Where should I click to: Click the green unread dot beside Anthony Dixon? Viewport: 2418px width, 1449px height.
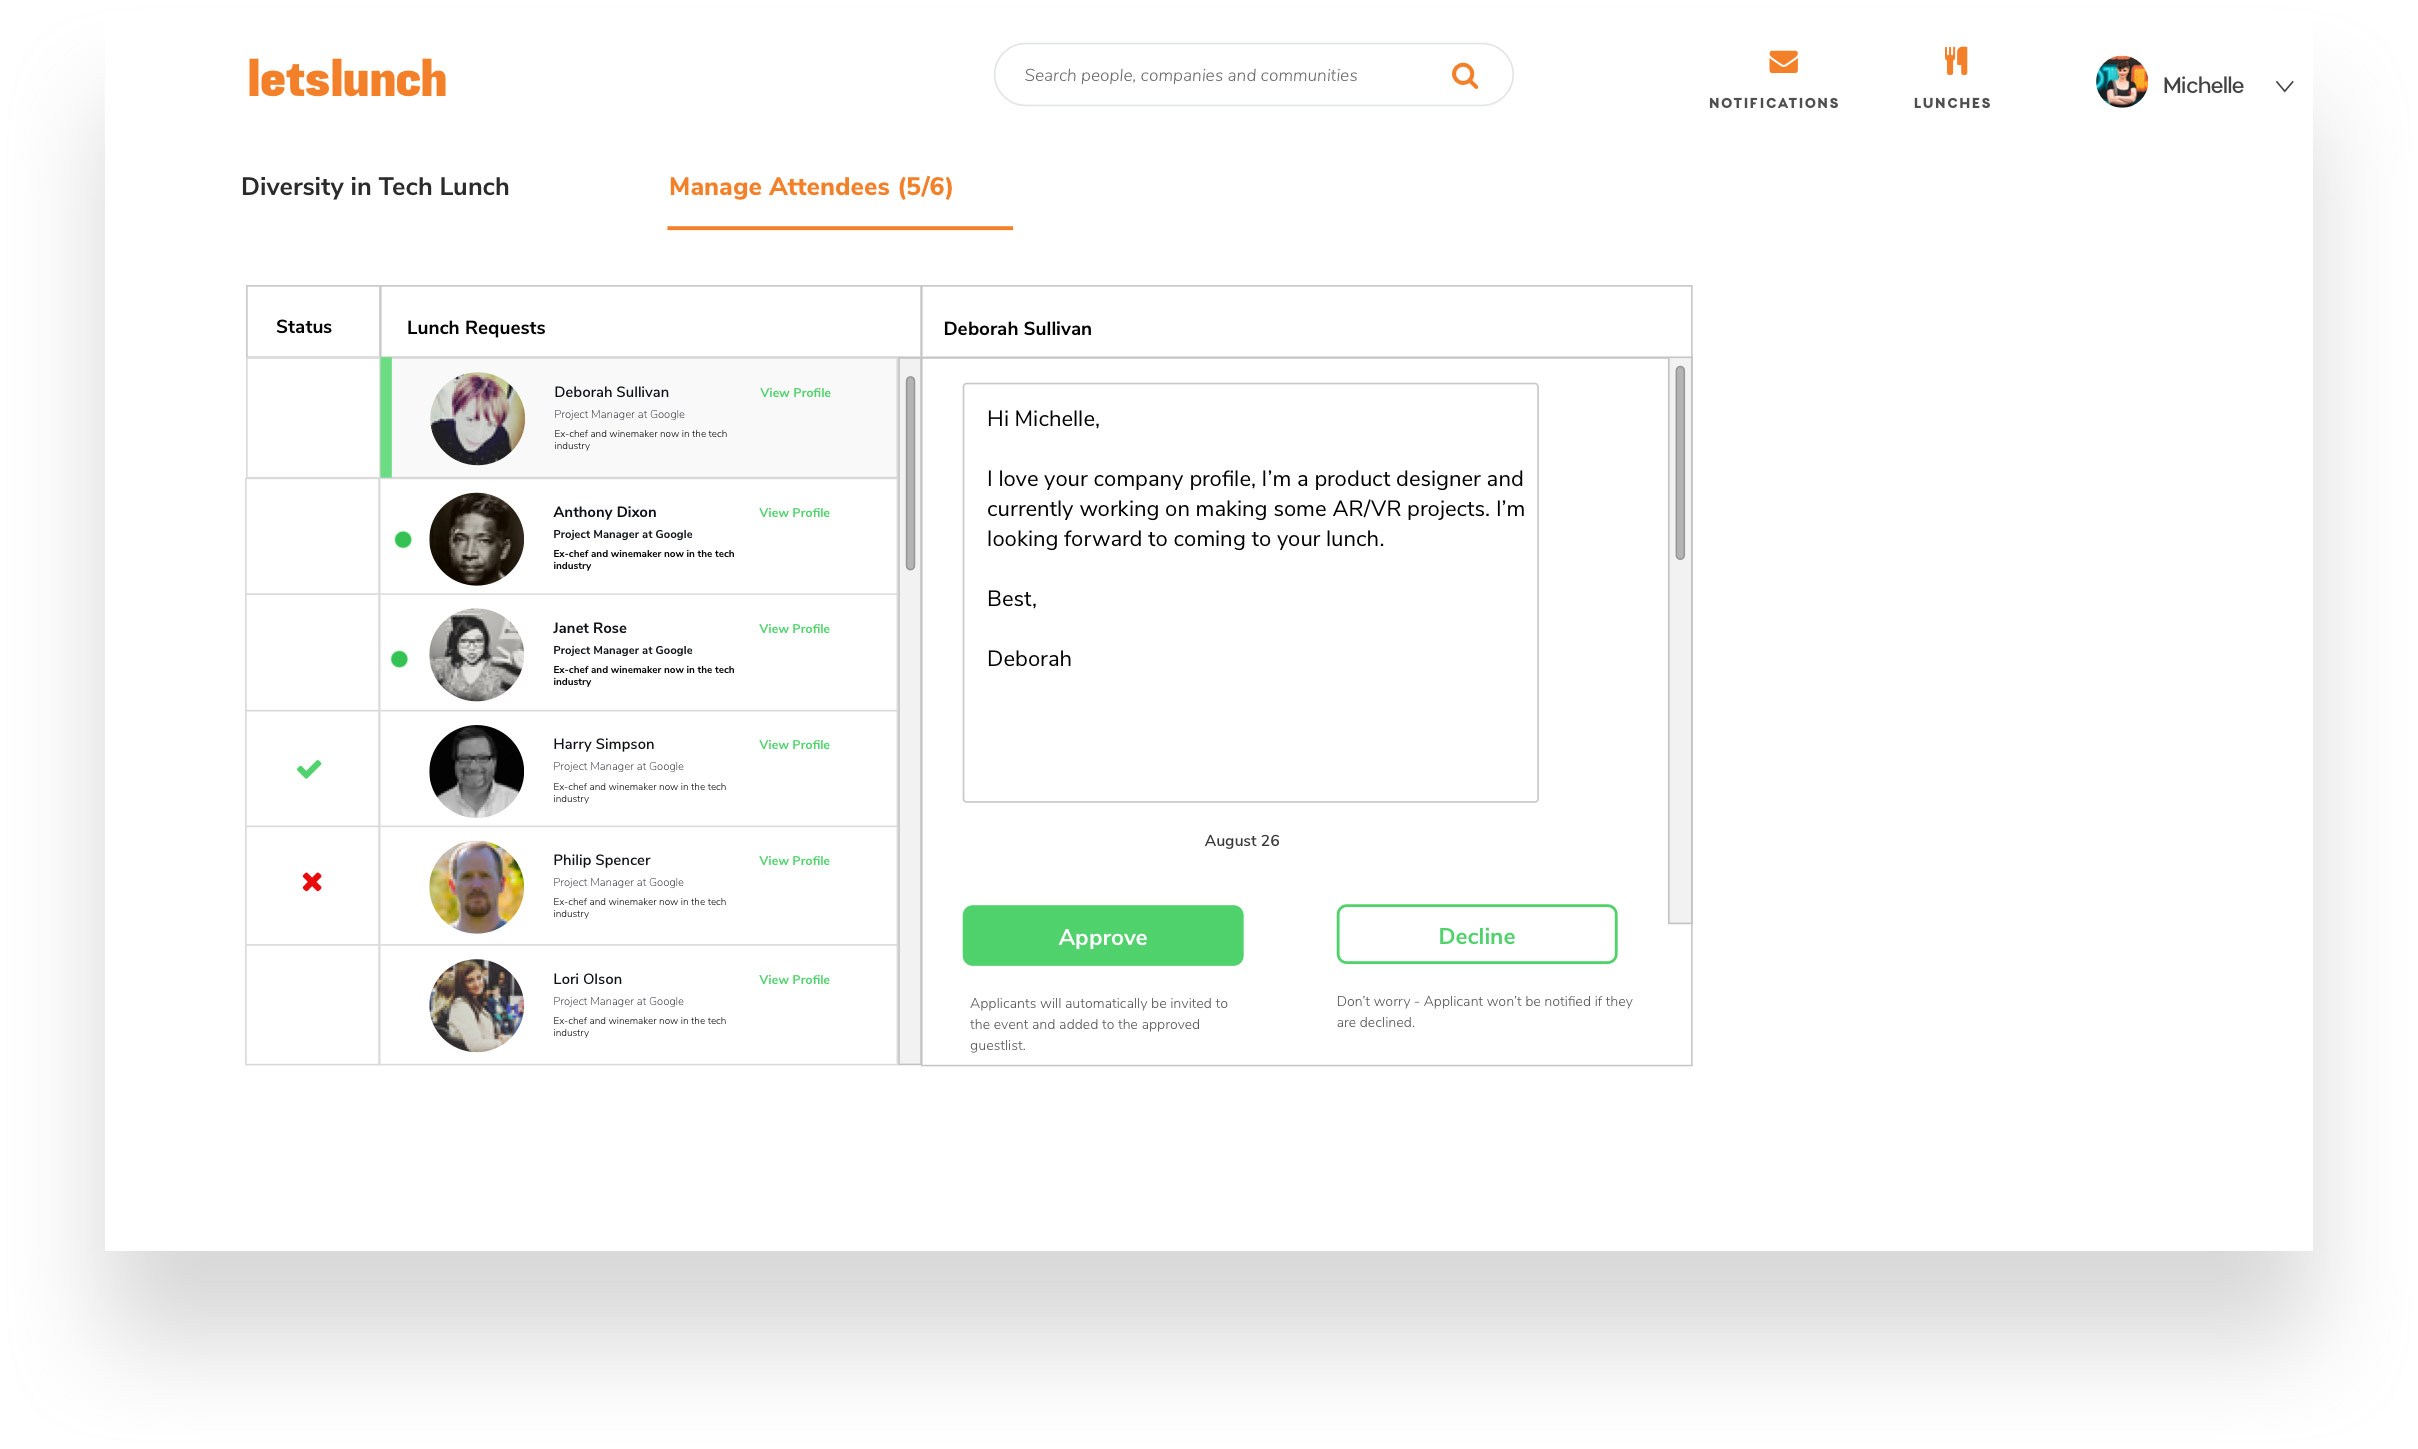pos(403,540)
